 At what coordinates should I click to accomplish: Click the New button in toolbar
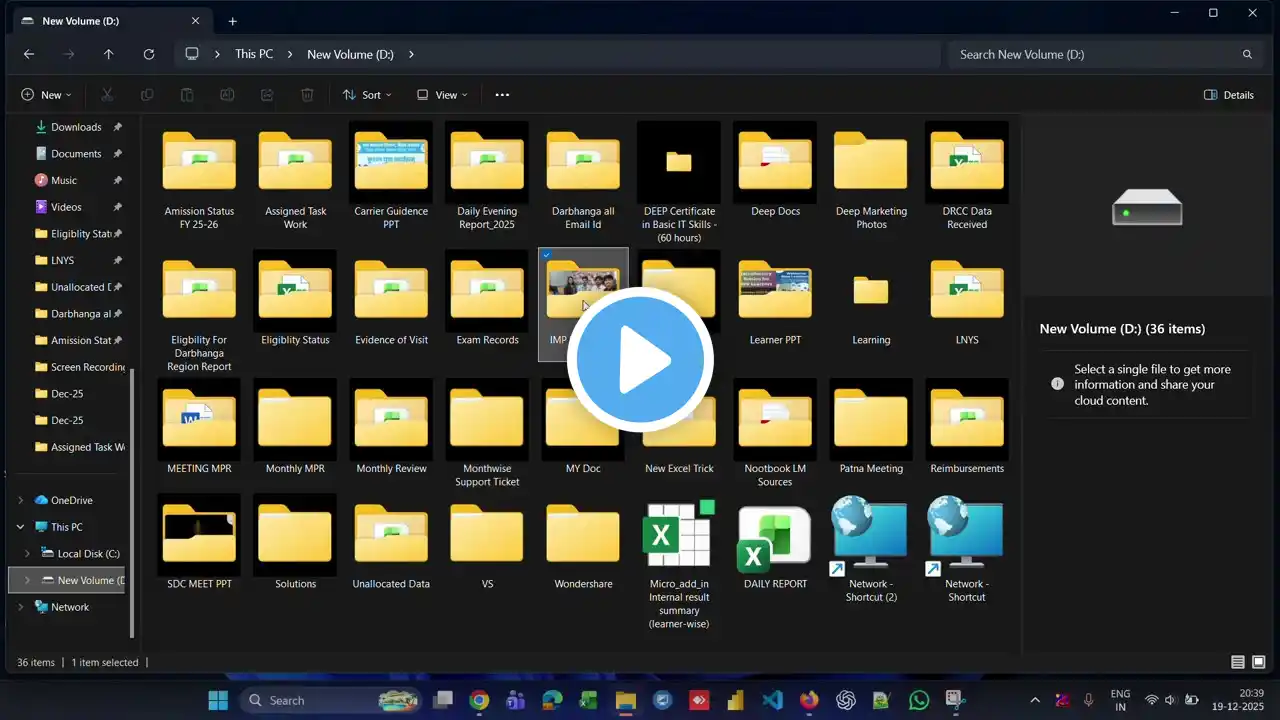click(x=46, y=95)
